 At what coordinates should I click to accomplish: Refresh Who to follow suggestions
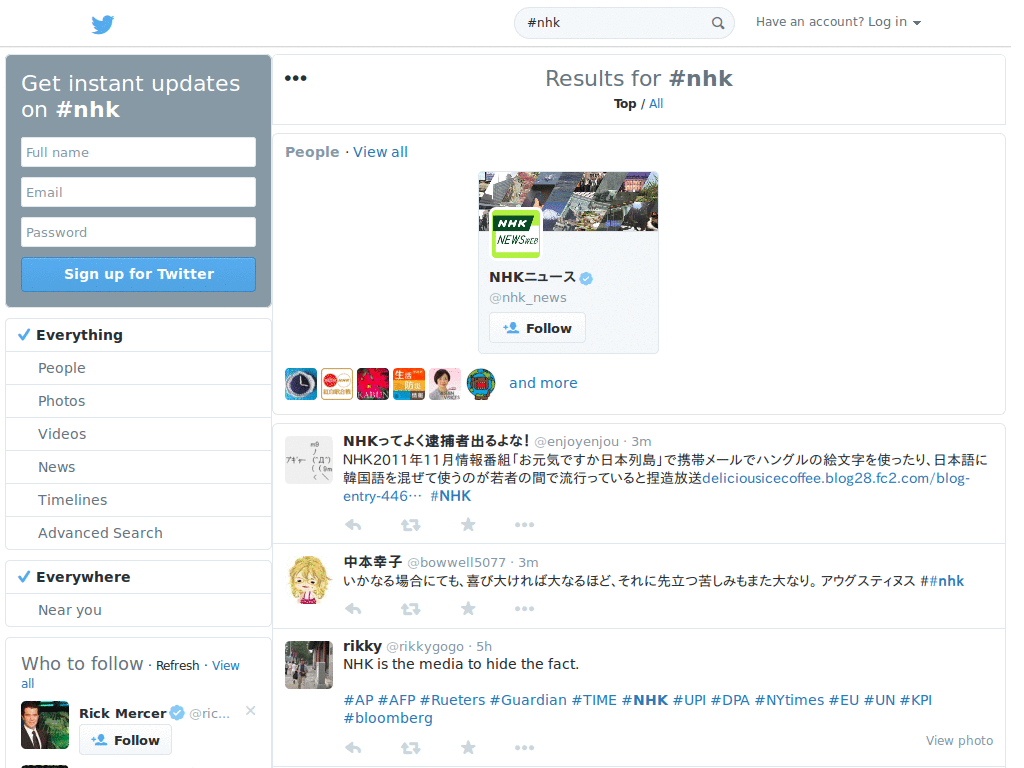[178, 665]
